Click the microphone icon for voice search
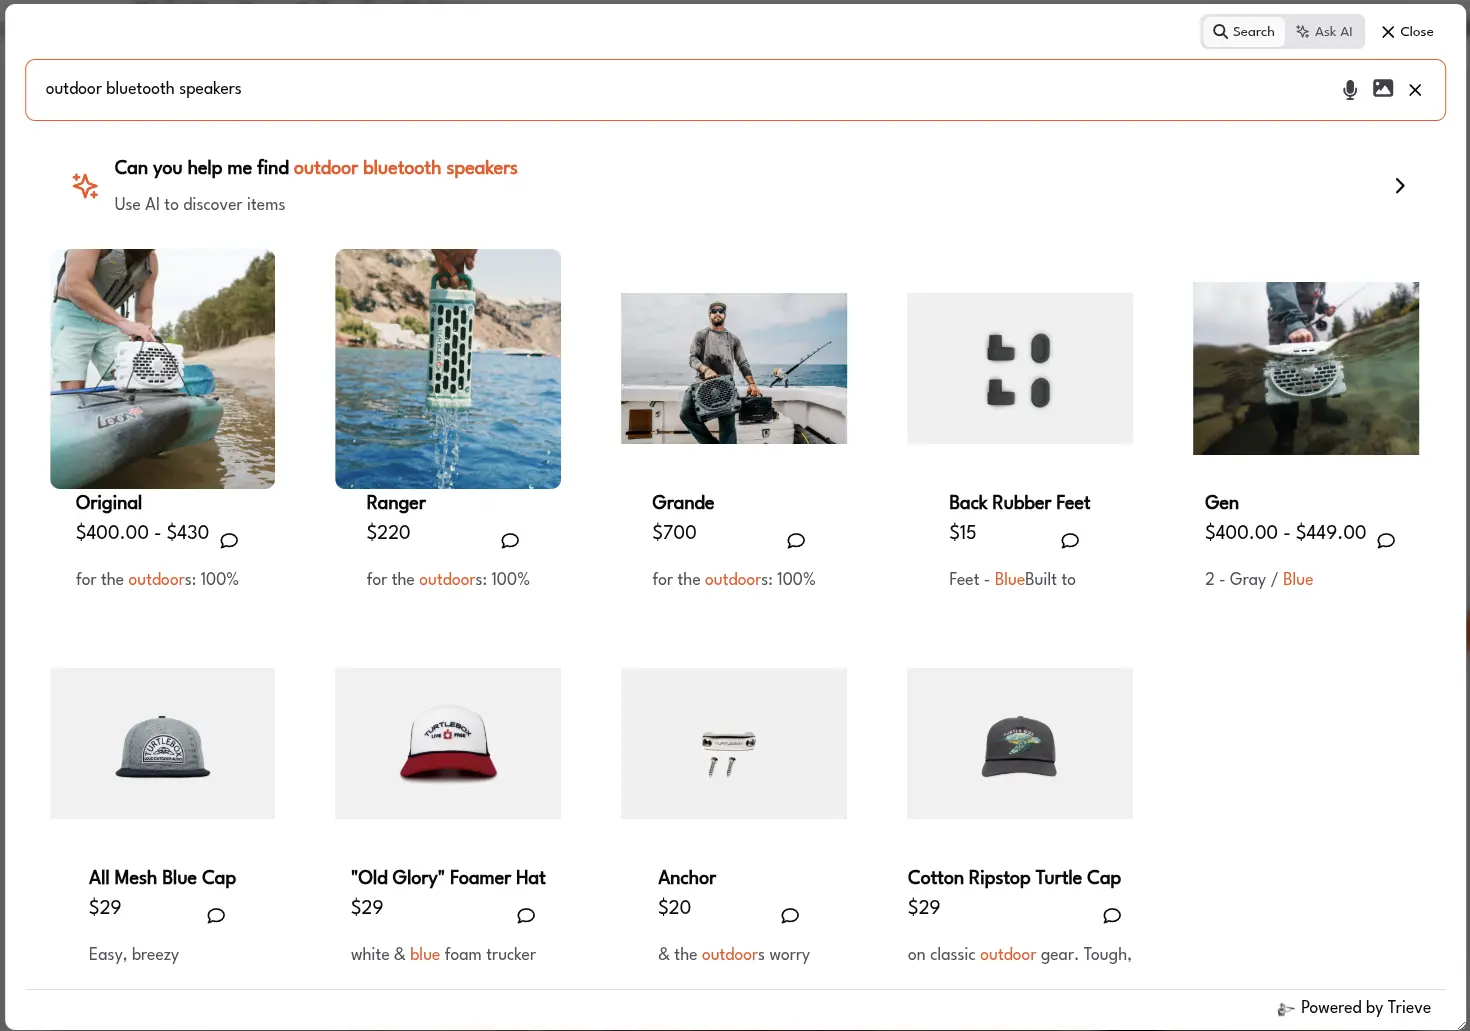 click(1350, 89)
